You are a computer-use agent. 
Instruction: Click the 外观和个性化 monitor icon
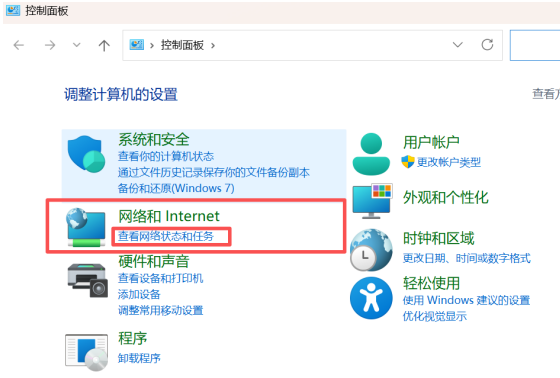click(x=372, y=202)
